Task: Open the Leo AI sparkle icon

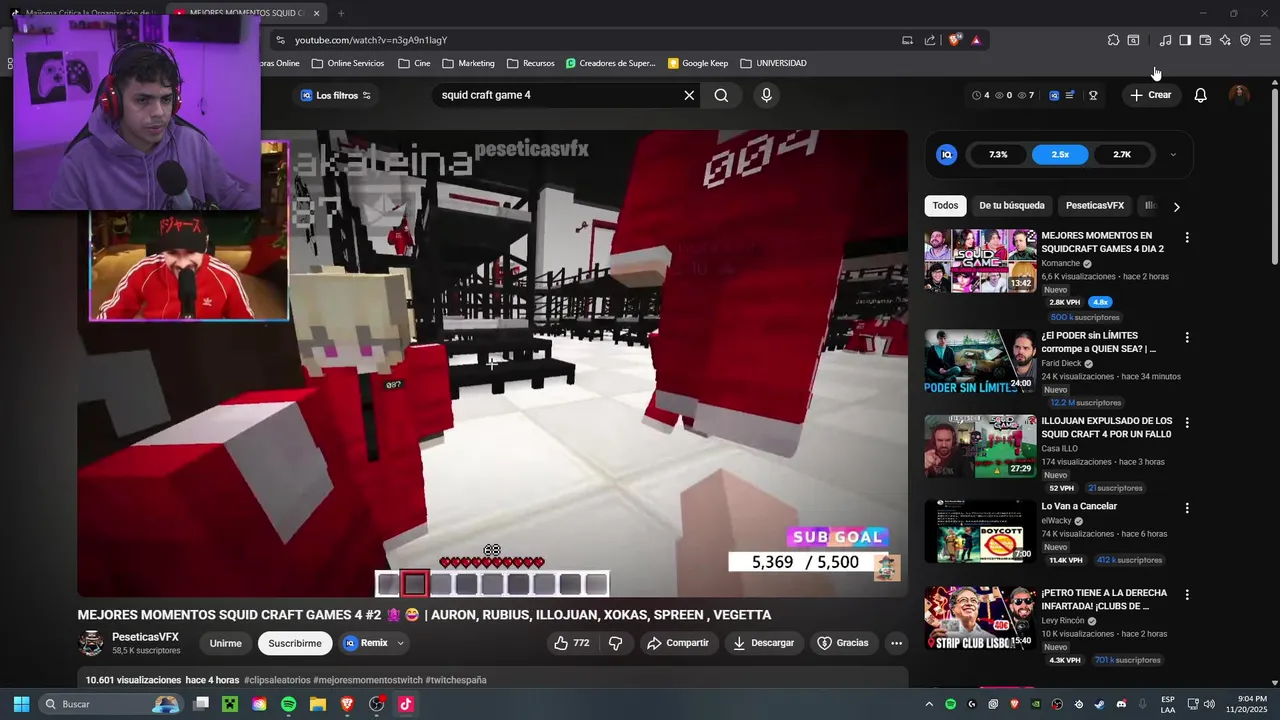Action: pos(1225,40)
